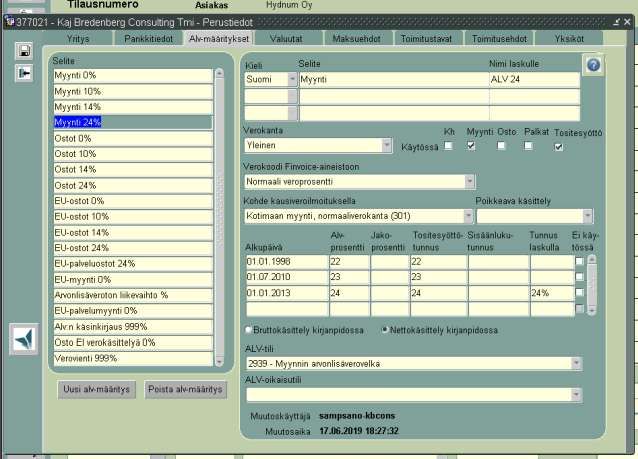Select Bruttokäsittely kirjanpidossa radio button

coord(248,330)
